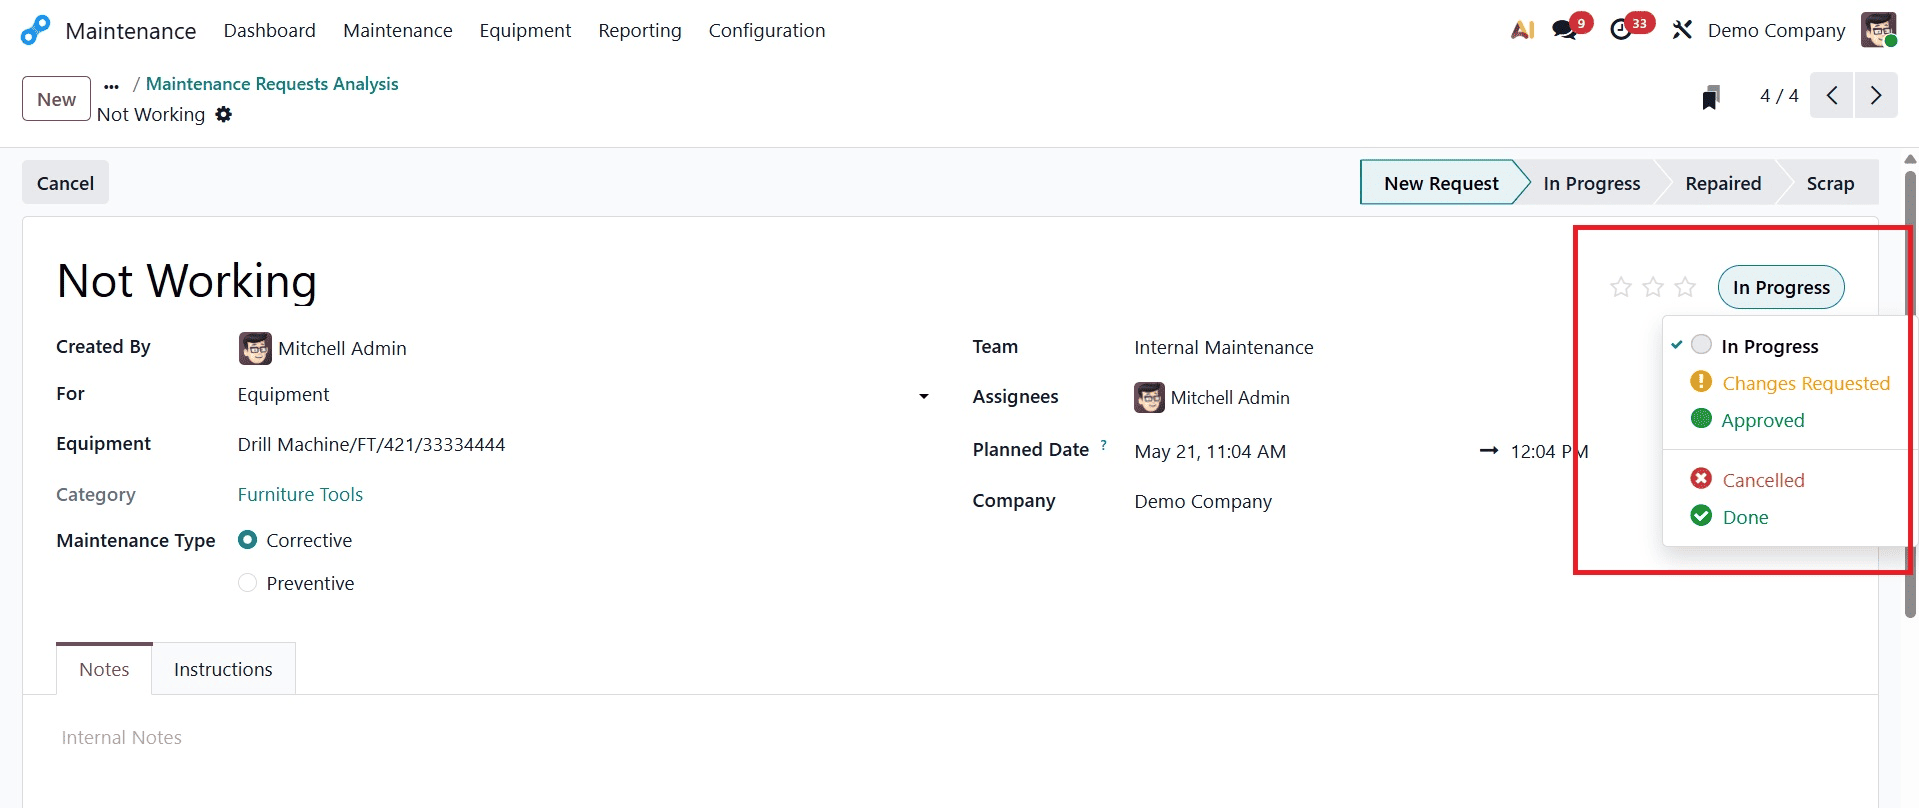
Task: Switch to the Notes tab
Action: pos(104,669)
